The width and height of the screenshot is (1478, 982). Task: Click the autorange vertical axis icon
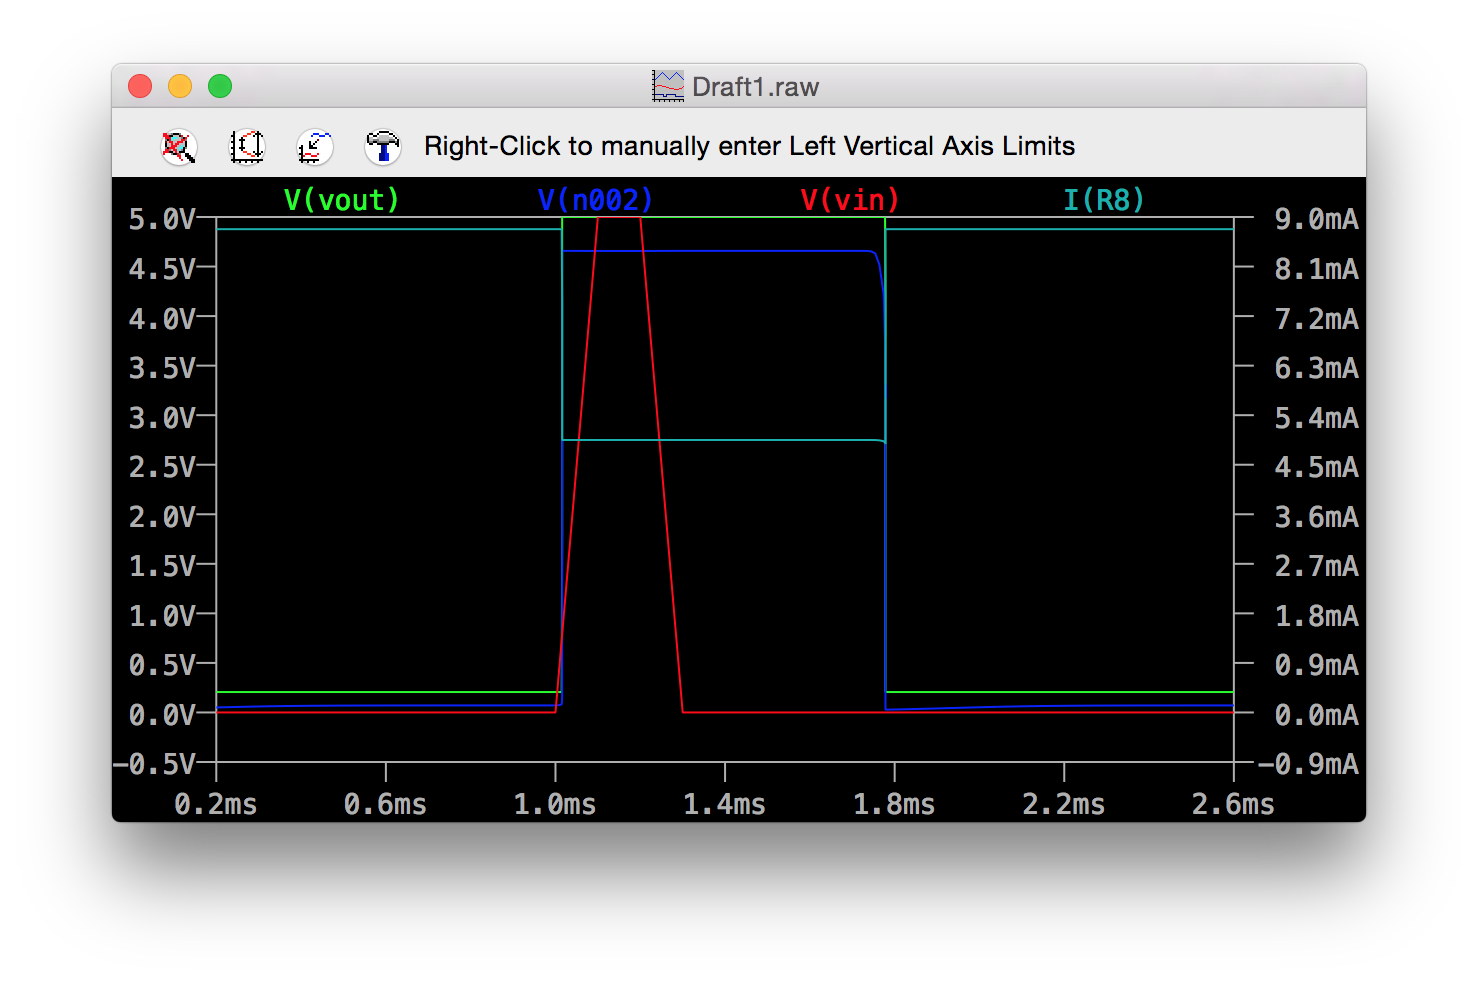[x=247, y=147]
